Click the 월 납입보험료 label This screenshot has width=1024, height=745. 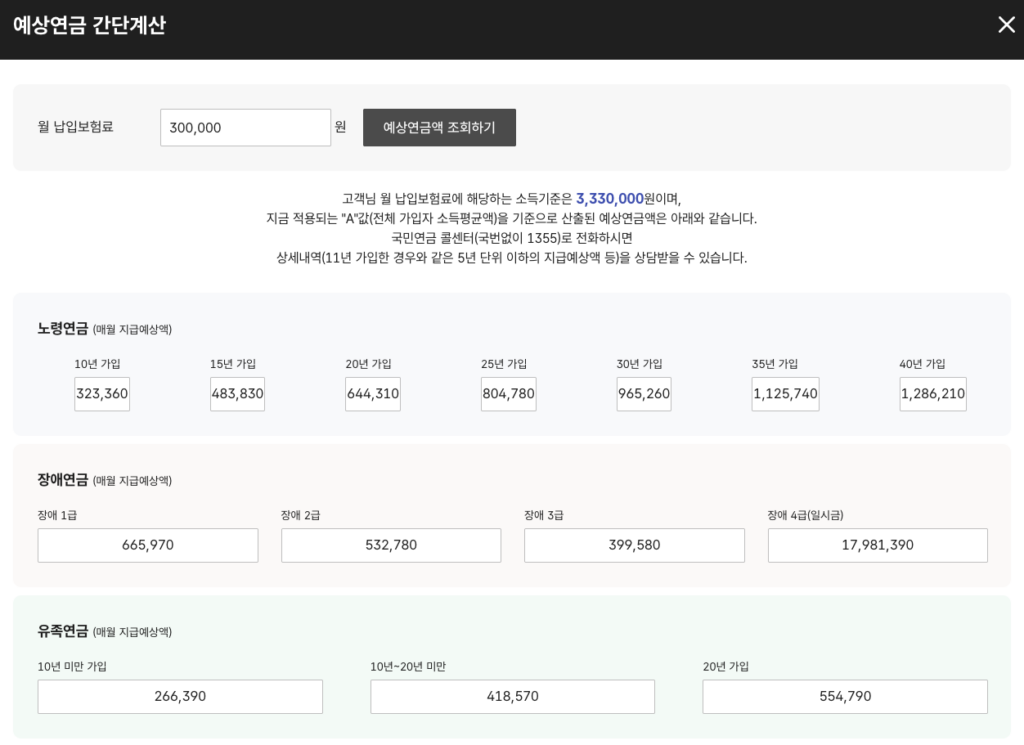(x=76, y=127)
